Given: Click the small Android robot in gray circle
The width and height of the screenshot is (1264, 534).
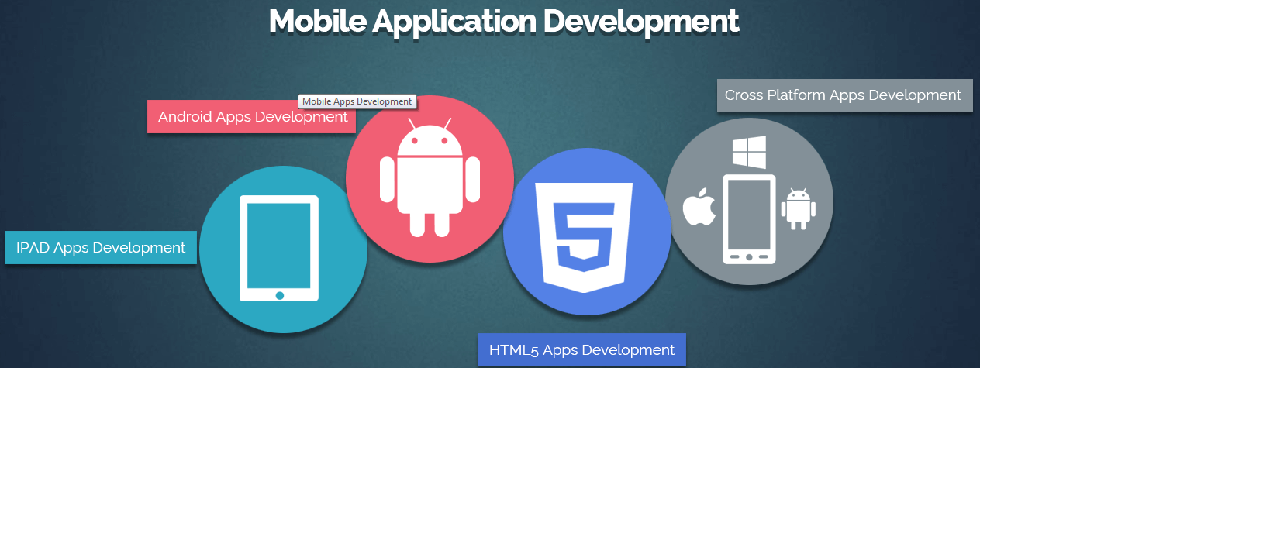Looking at the screenshot, I should (x=798, y=208).
